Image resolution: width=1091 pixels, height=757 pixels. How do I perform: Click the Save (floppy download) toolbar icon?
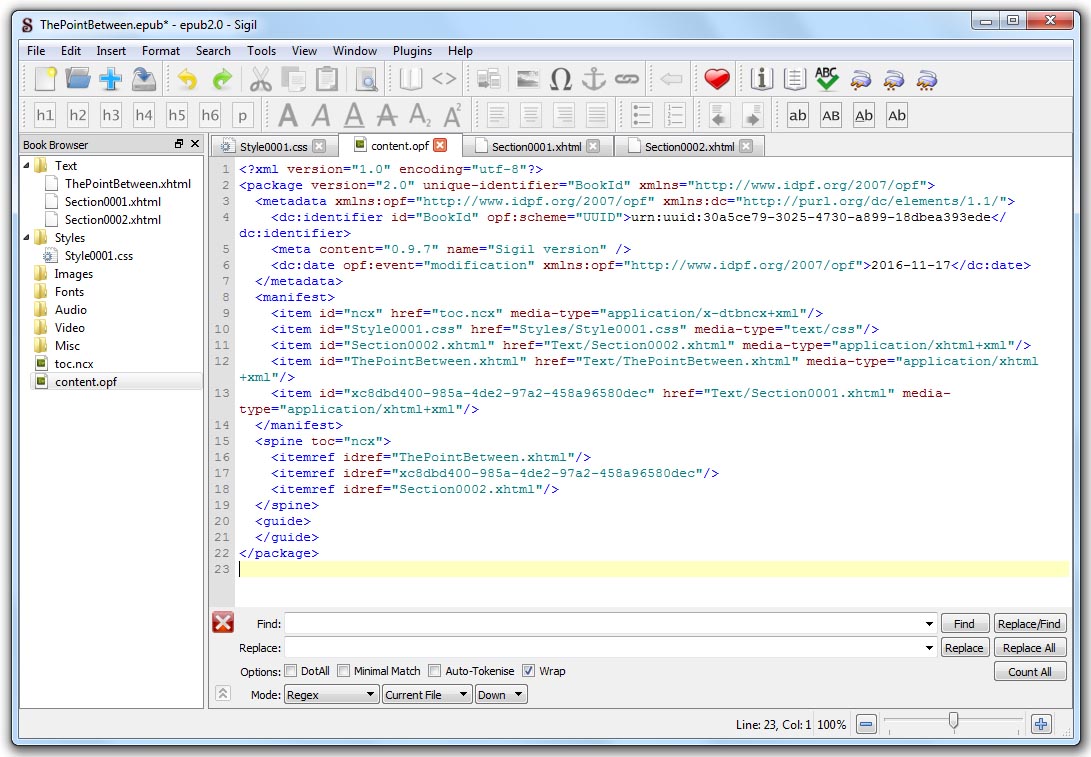click(144, 79)
